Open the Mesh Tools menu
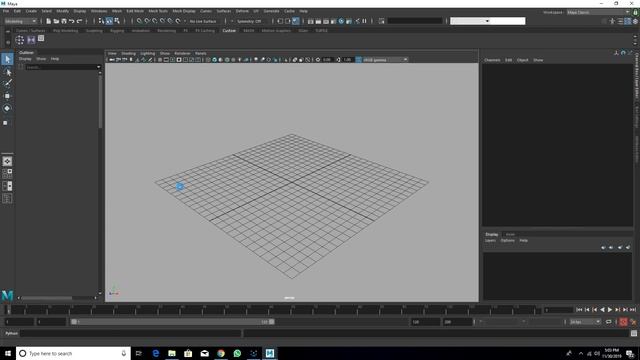The height and width of the screenshot is (360, 640). pos(158,11)
